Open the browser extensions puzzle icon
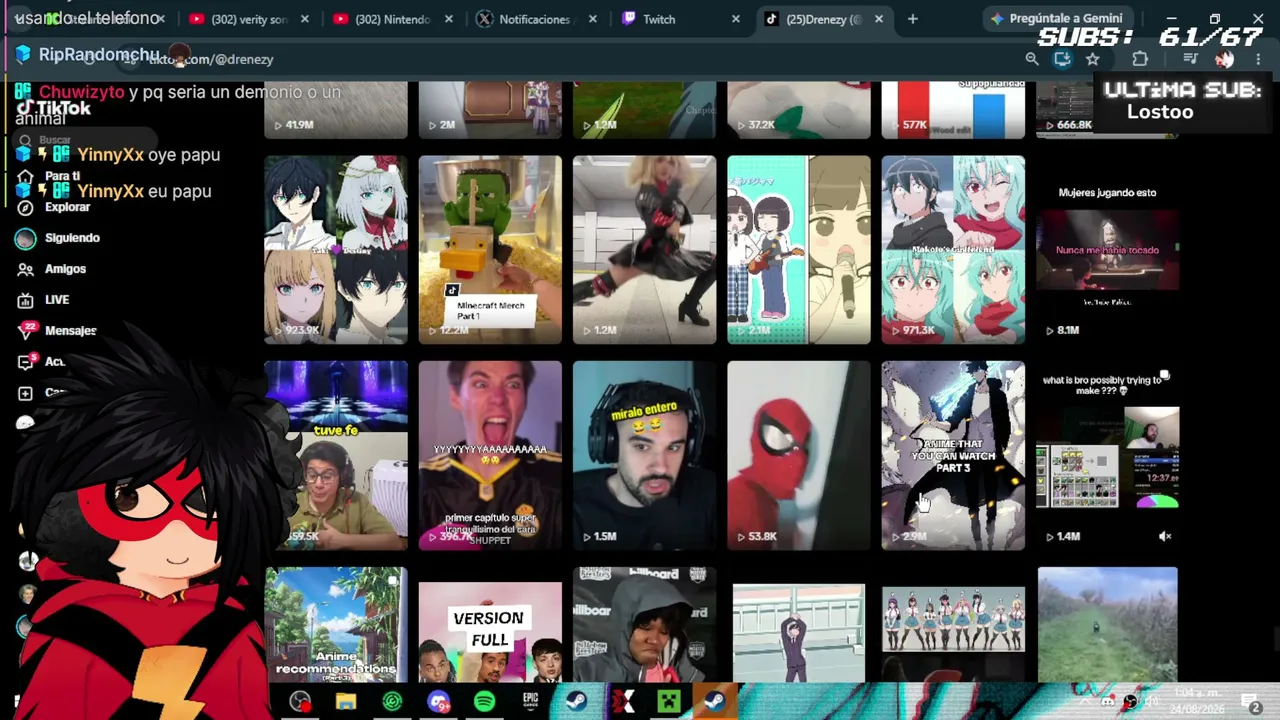Viewport: 1280px width, 720px height. pyautogui.click(x=1140, y=59)
